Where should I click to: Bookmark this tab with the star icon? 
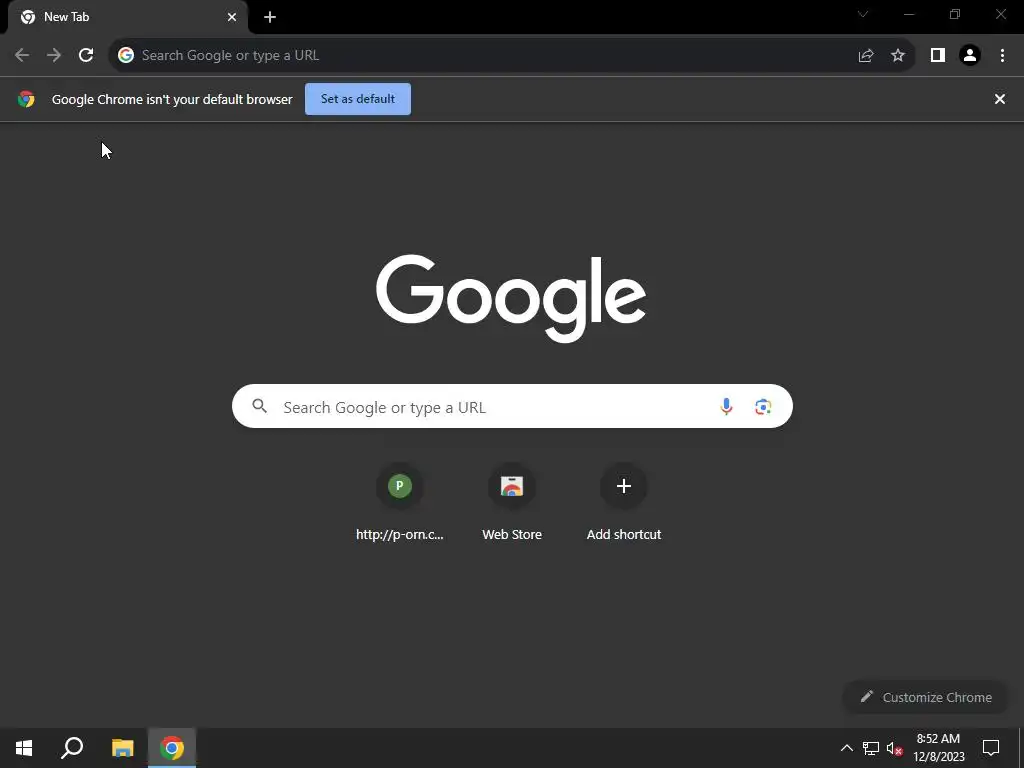(898, 56)
